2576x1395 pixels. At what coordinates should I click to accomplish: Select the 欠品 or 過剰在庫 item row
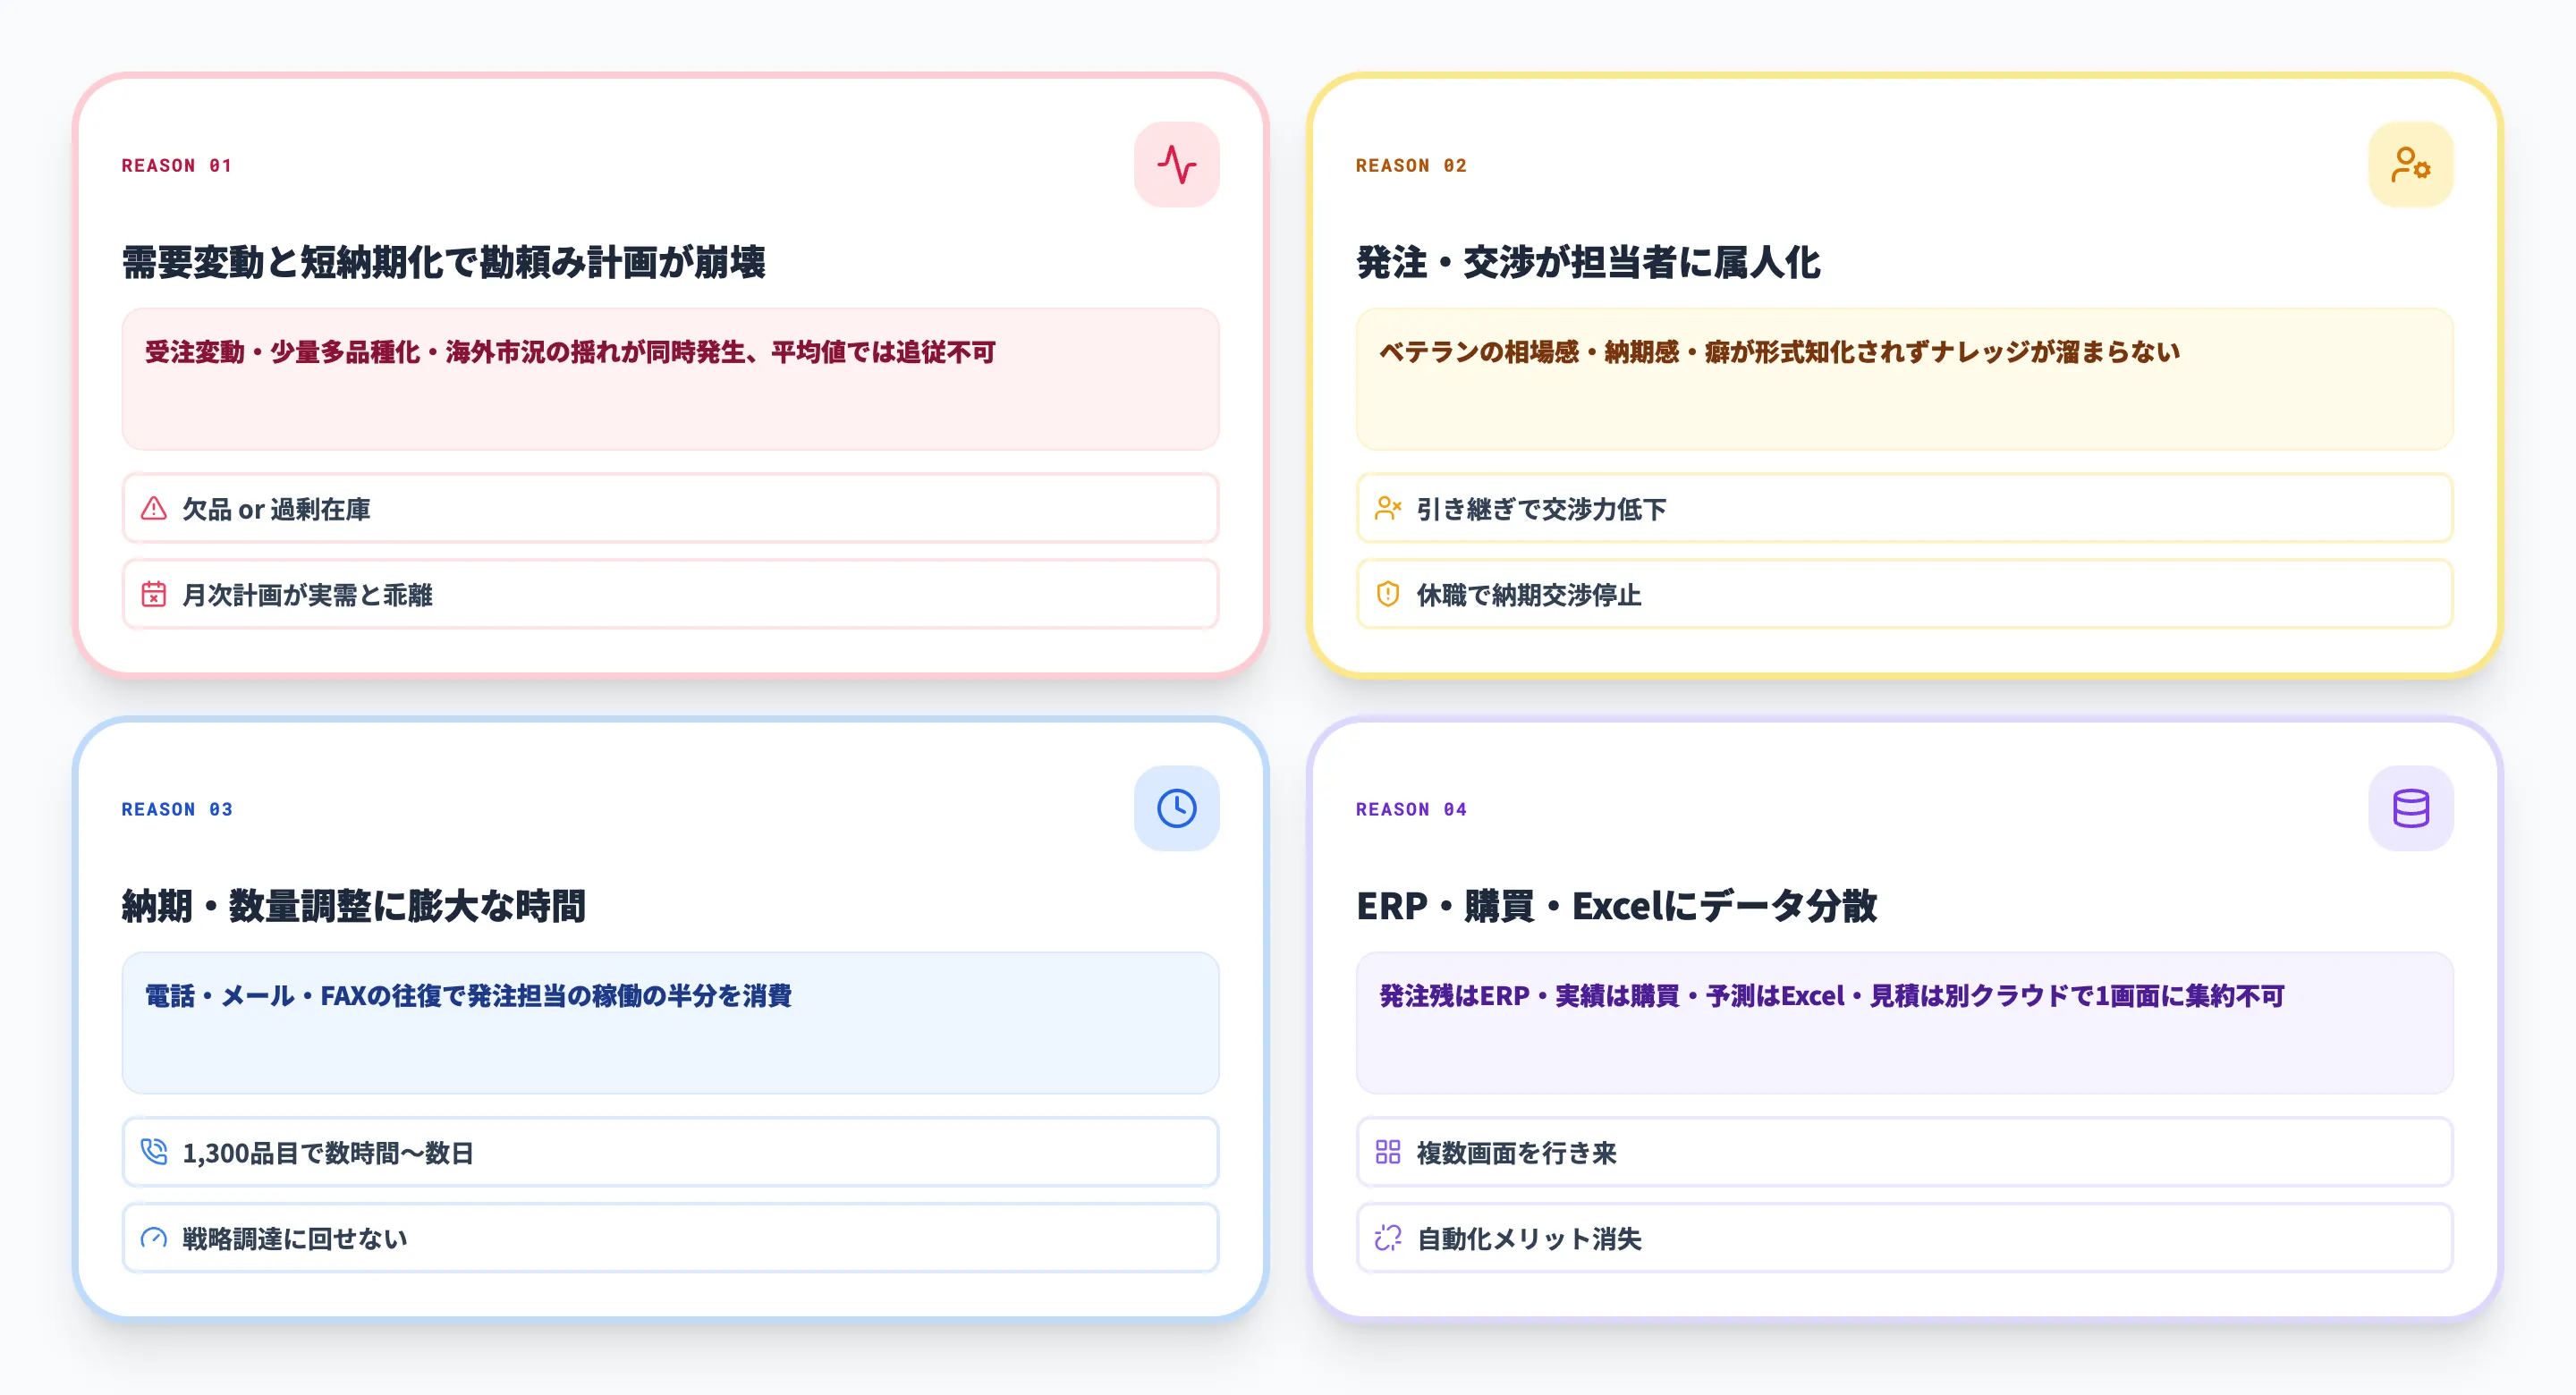pos(670,509)
